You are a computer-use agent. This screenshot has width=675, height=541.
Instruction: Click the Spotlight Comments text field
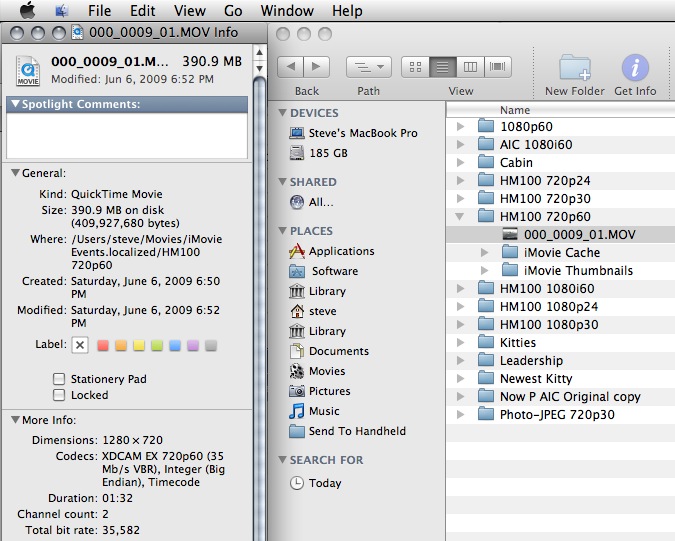coord(127,136)
